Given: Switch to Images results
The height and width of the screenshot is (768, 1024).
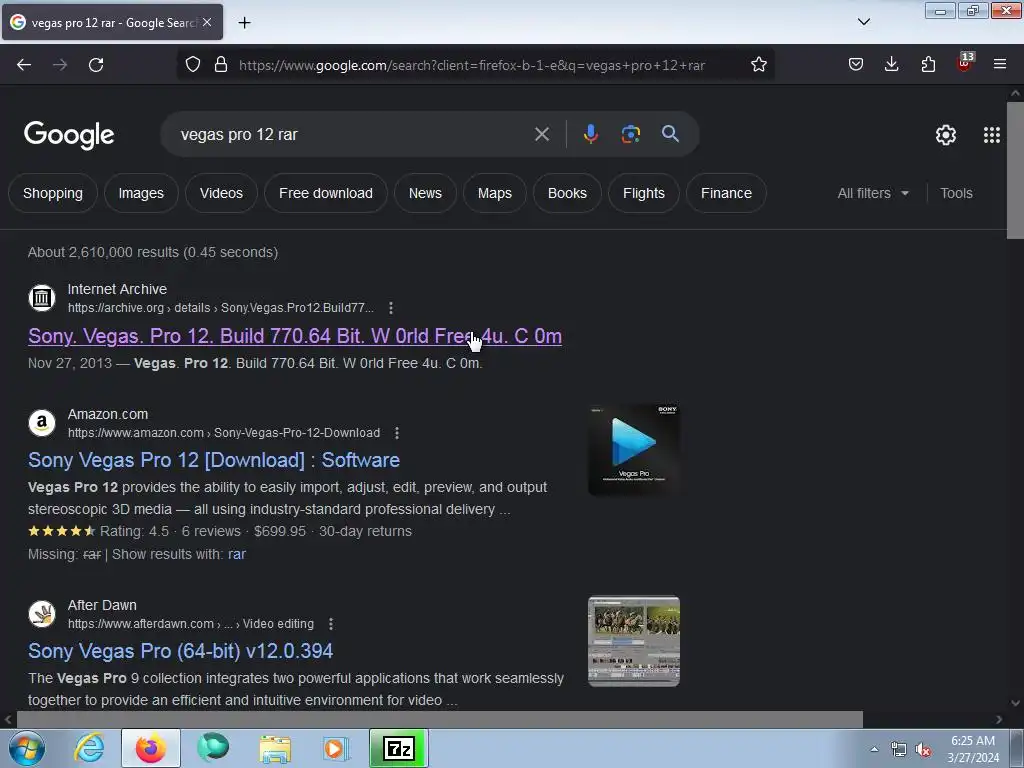Looking at the screenshot, I should [x=141, y=193].
